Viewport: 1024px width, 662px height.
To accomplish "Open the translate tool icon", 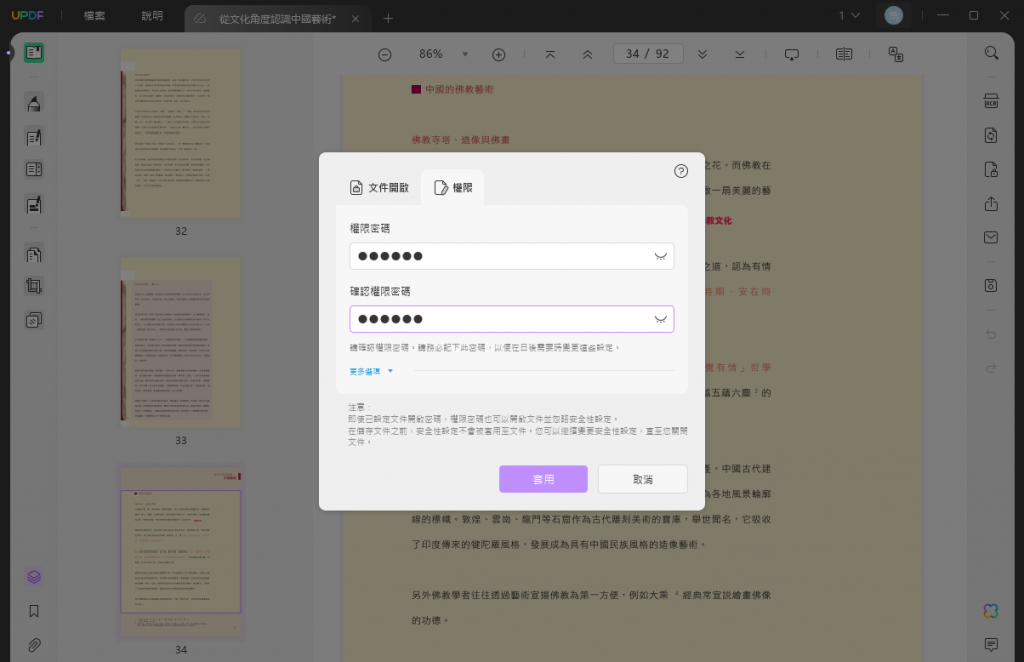I will click(895, 54).
